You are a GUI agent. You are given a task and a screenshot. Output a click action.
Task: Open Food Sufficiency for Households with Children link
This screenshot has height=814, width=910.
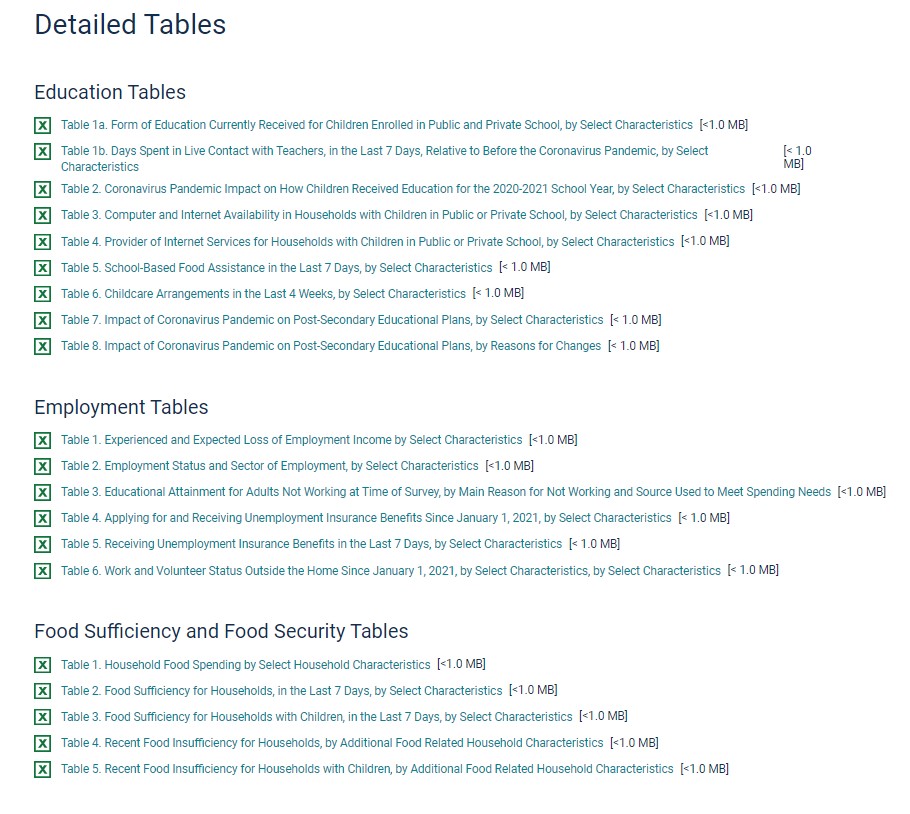coord(316,717)
